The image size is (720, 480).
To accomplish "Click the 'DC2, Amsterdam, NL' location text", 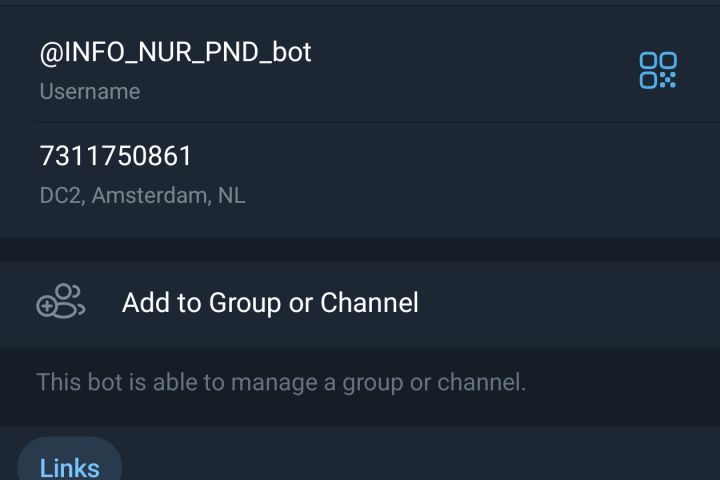I will pyautogui.click(x=142, y=196).
